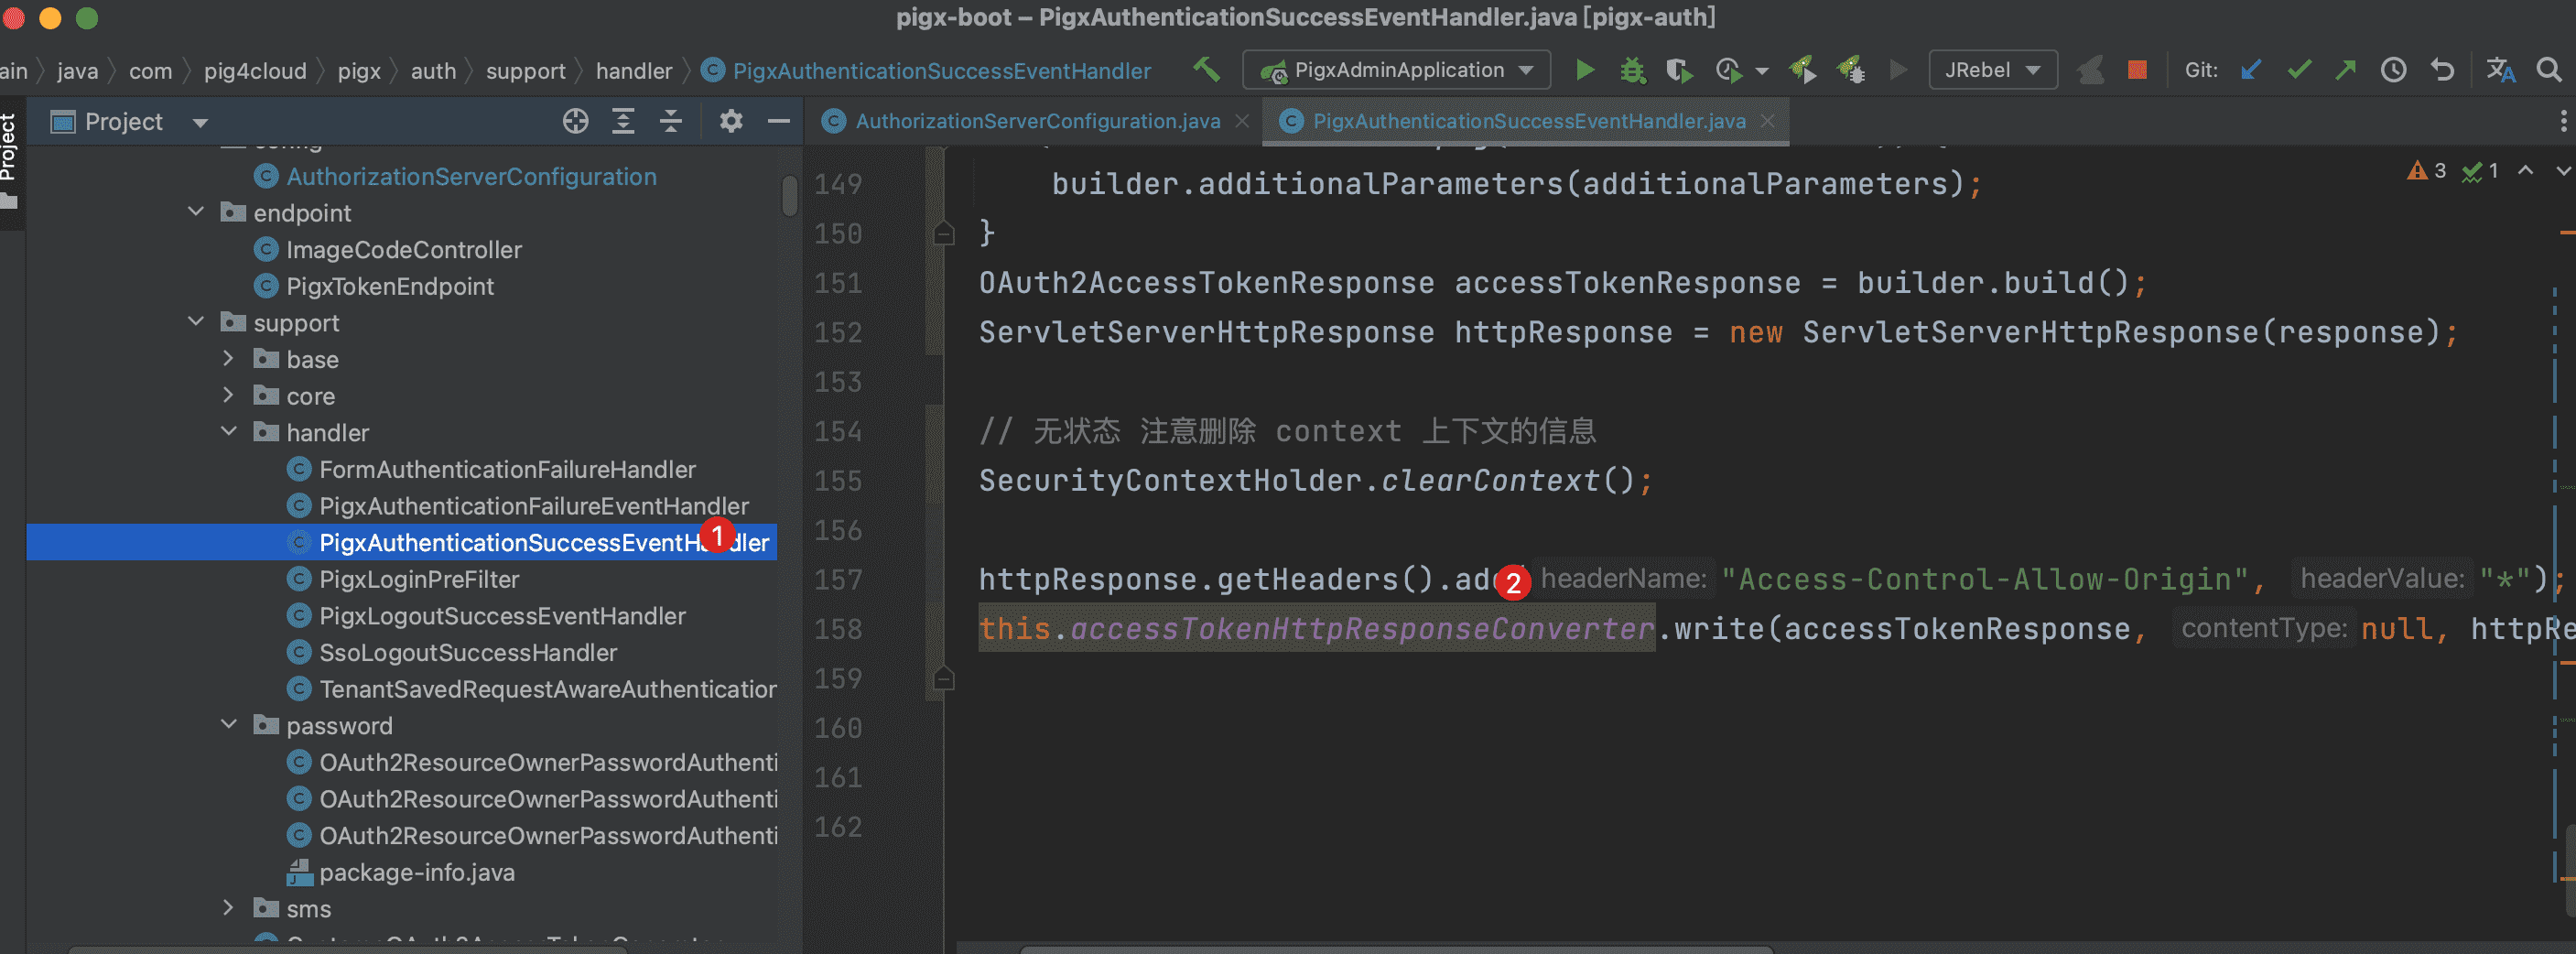Debug with JRebel rocket-bug icon

(x=1850, y=70)
